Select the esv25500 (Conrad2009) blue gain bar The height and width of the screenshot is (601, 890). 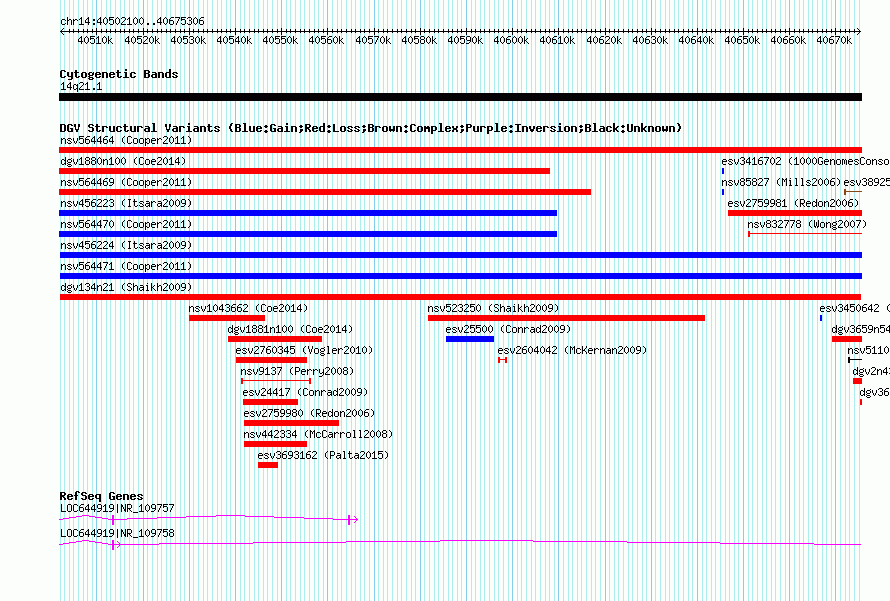pos(470,339)
